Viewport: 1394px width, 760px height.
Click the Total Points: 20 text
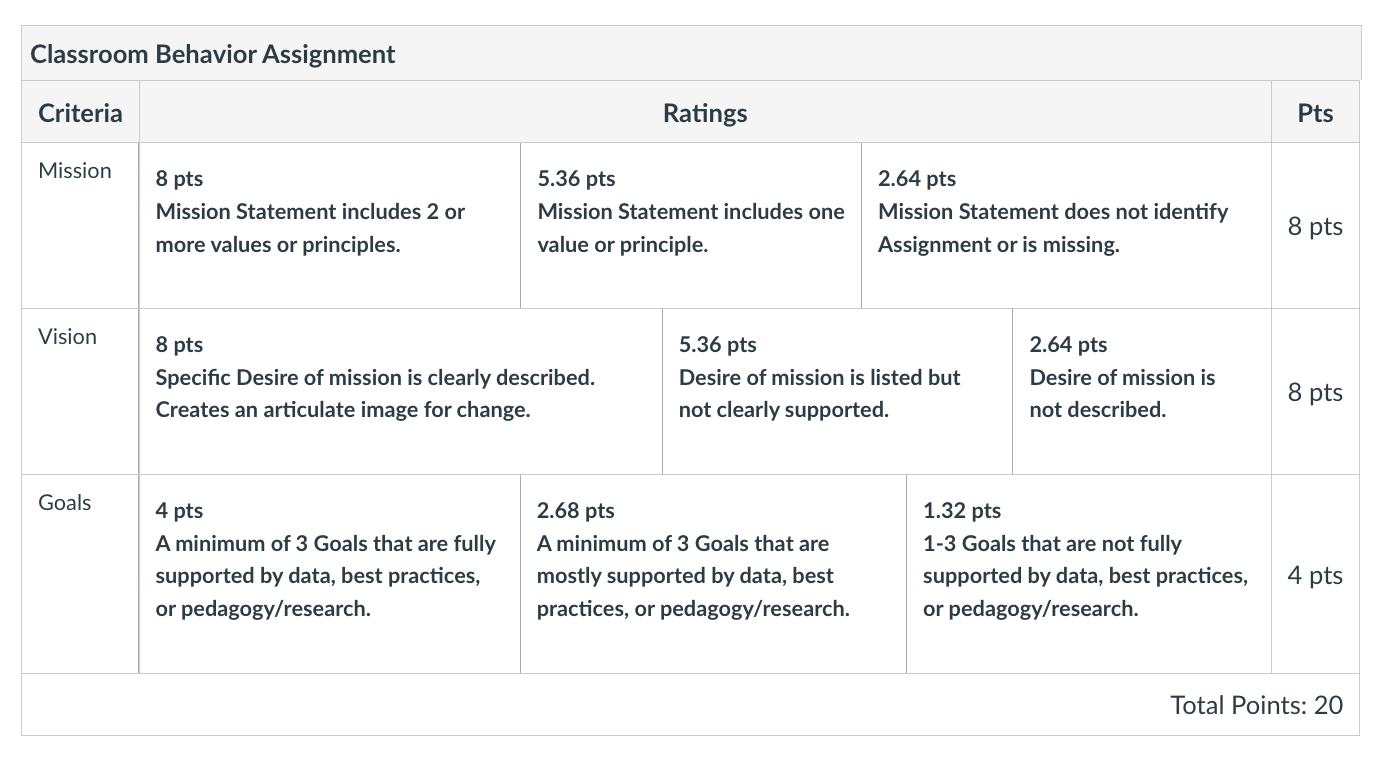(x=1256, y=705)
